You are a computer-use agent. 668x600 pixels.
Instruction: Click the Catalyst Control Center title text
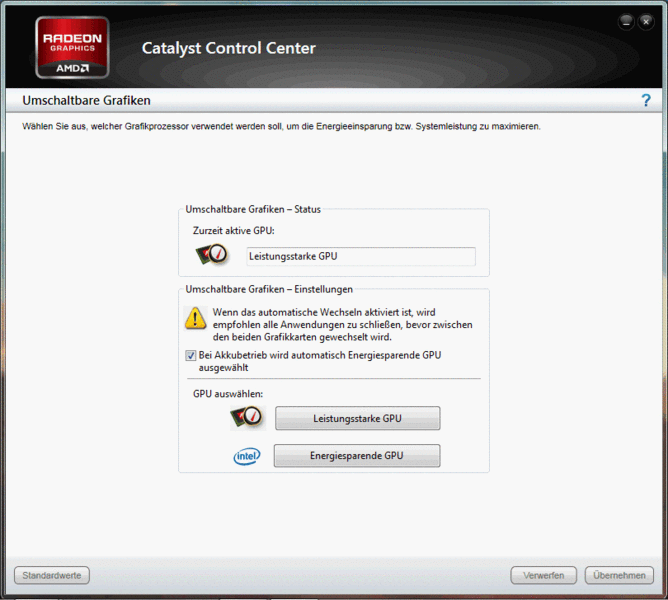pos(229,48)
